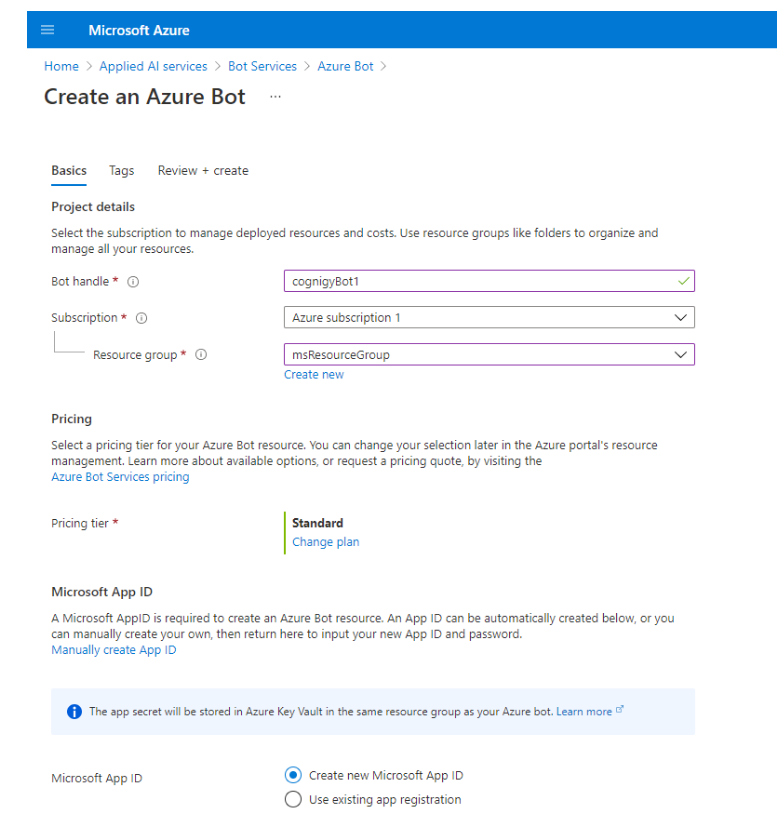
Task: Go to Bot Services in breadcrumb
Action: (262, 66)
